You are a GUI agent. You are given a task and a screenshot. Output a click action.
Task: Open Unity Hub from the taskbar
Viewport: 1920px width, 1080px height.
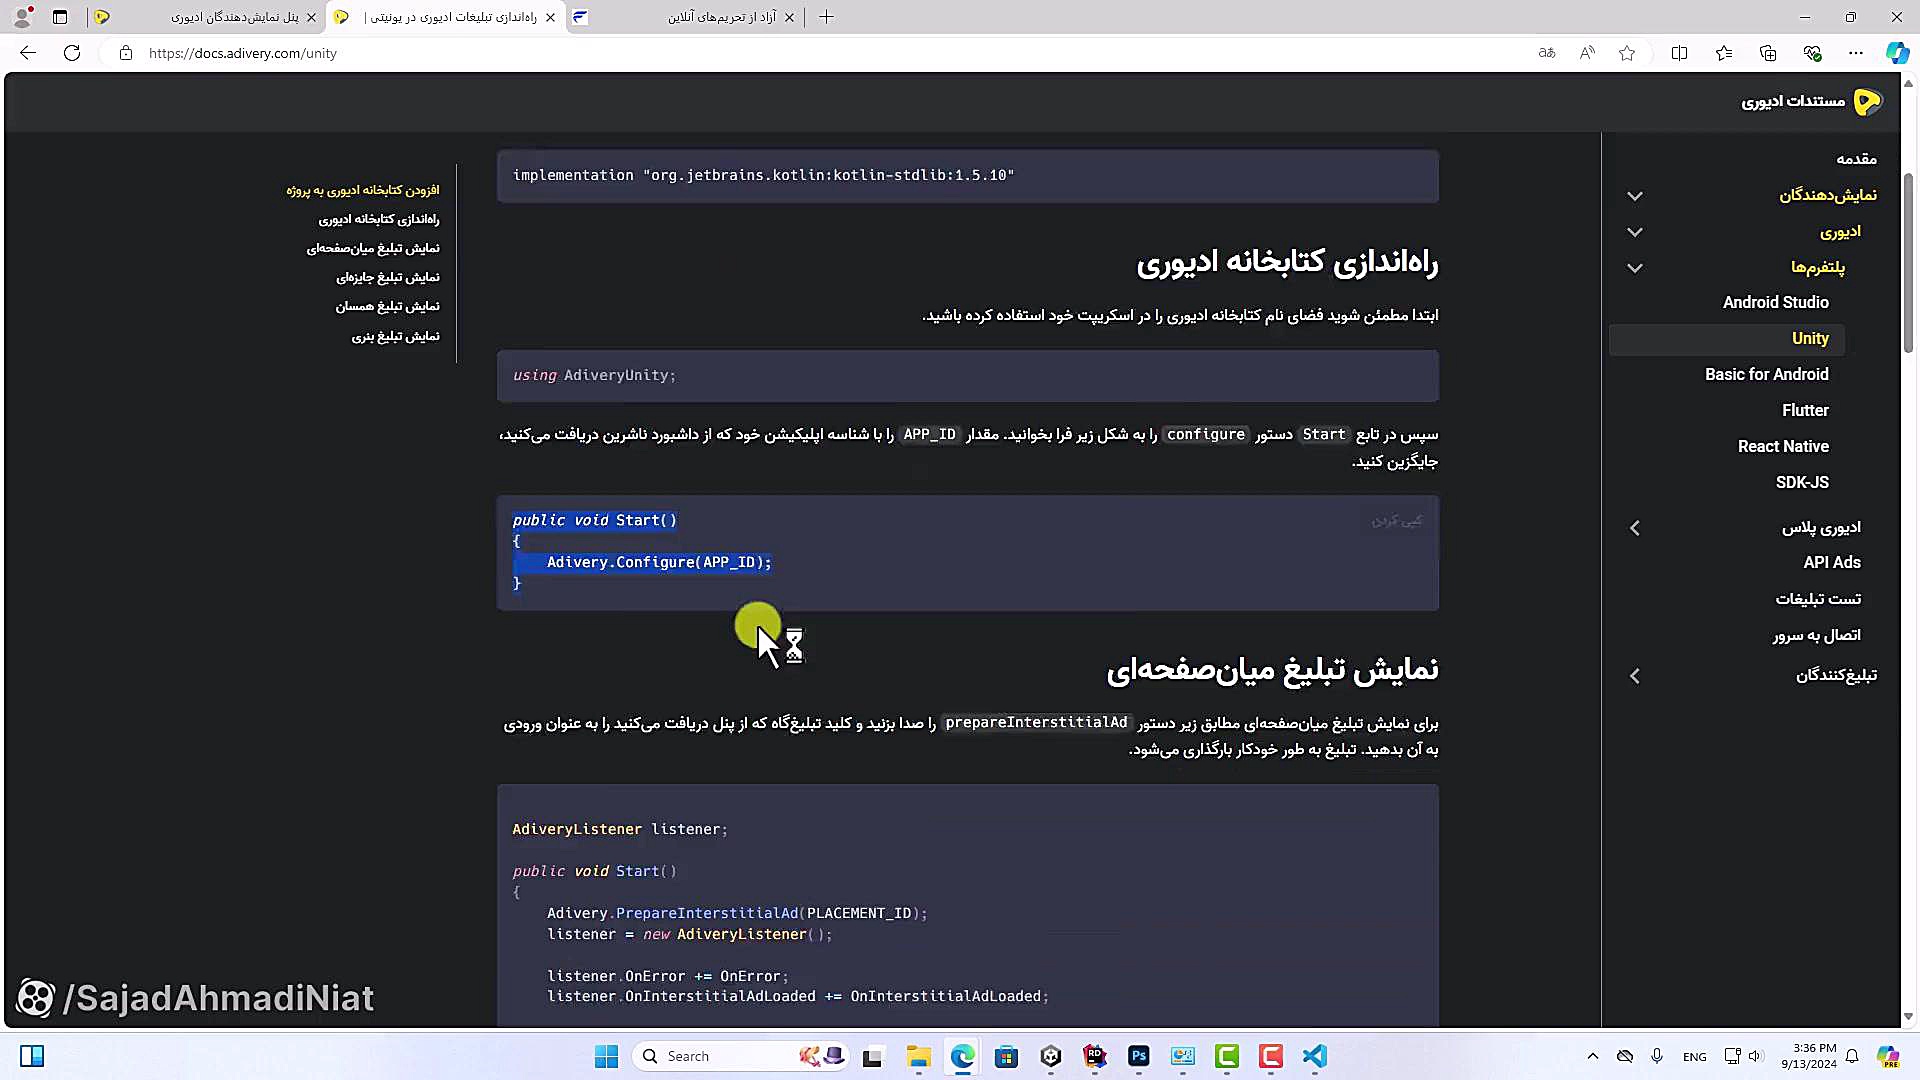click(1050, 1056)
